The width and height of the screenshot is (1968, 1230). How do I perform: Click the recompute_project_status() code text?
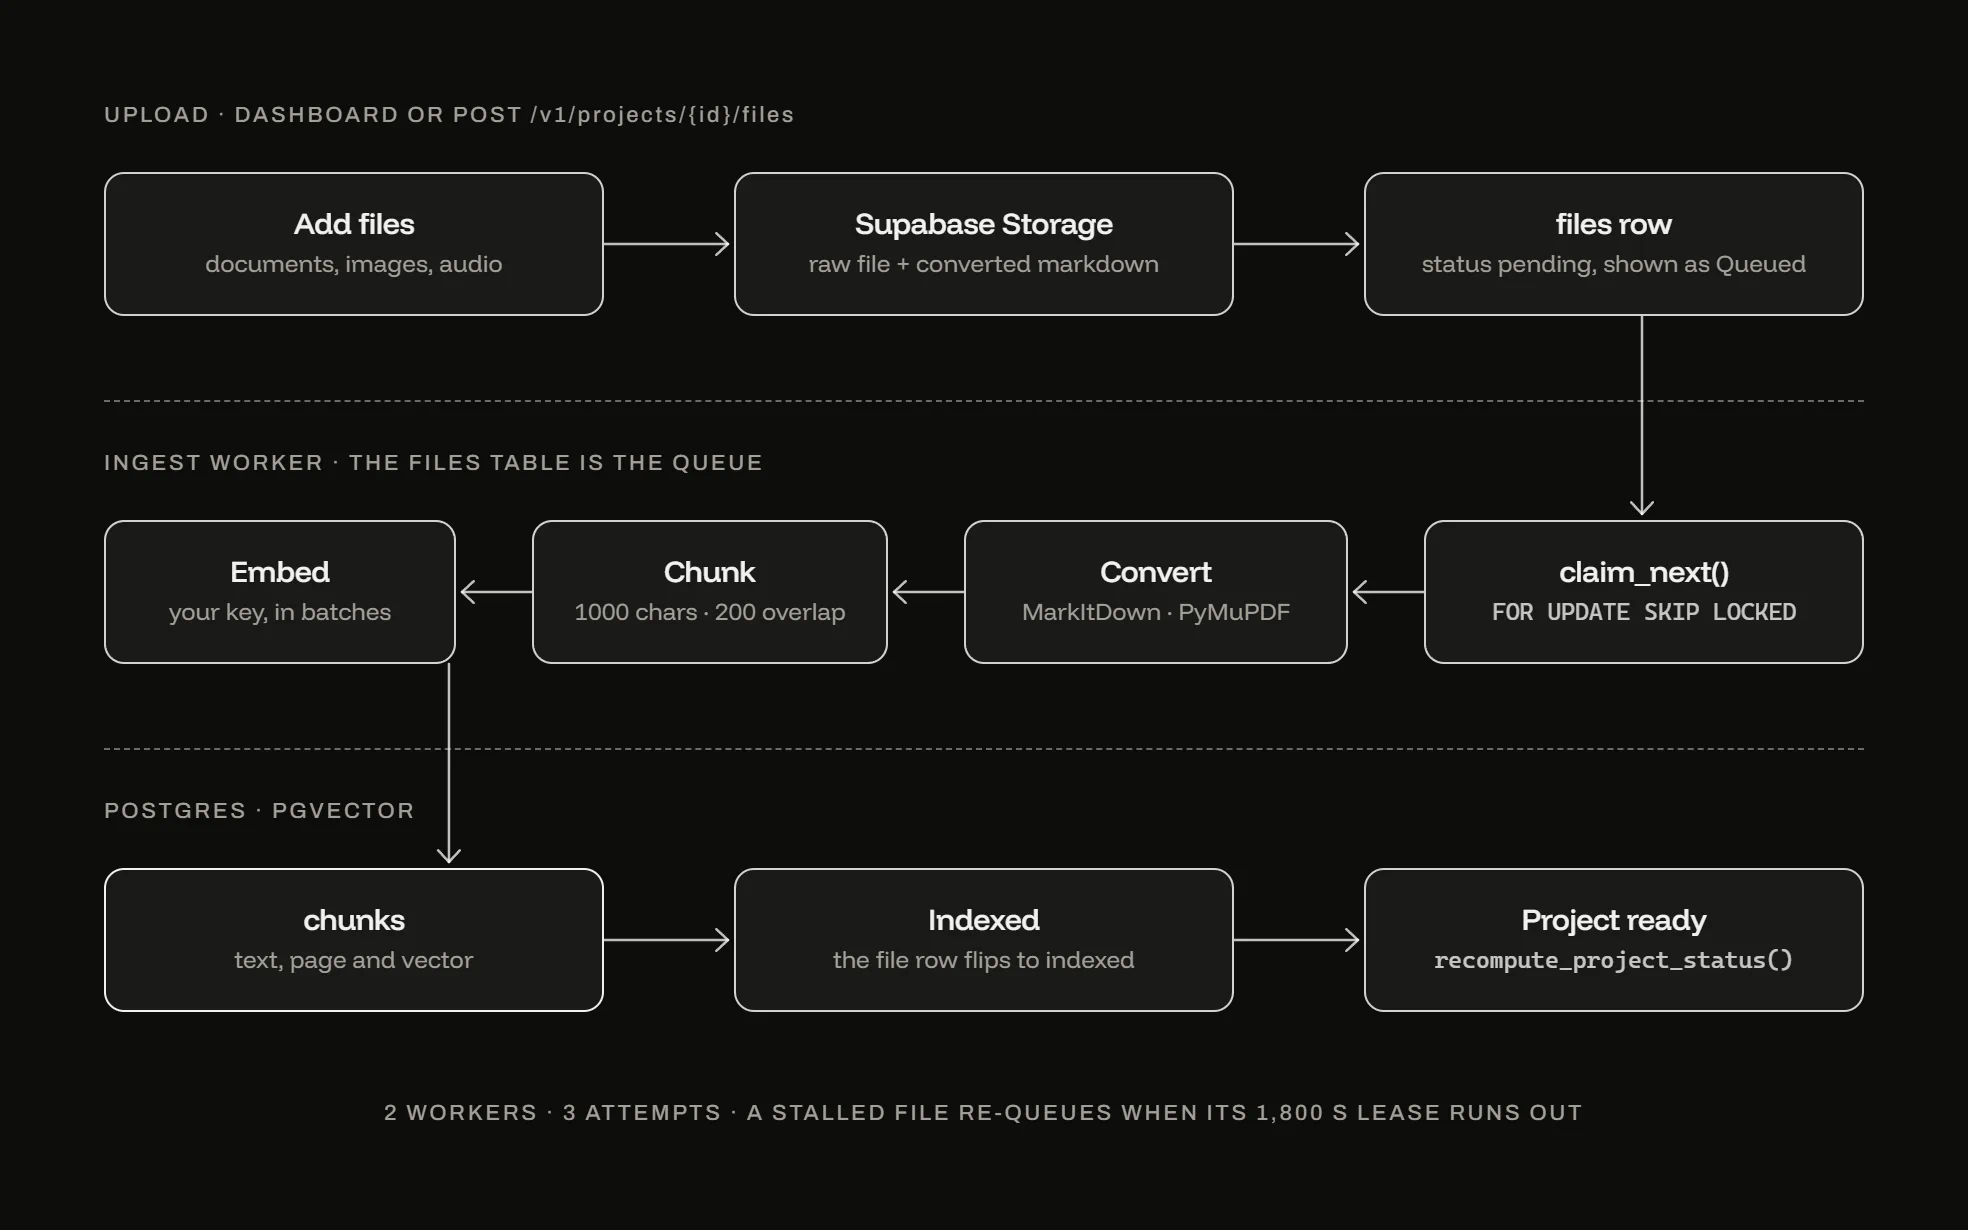[x=1614, y=960]
